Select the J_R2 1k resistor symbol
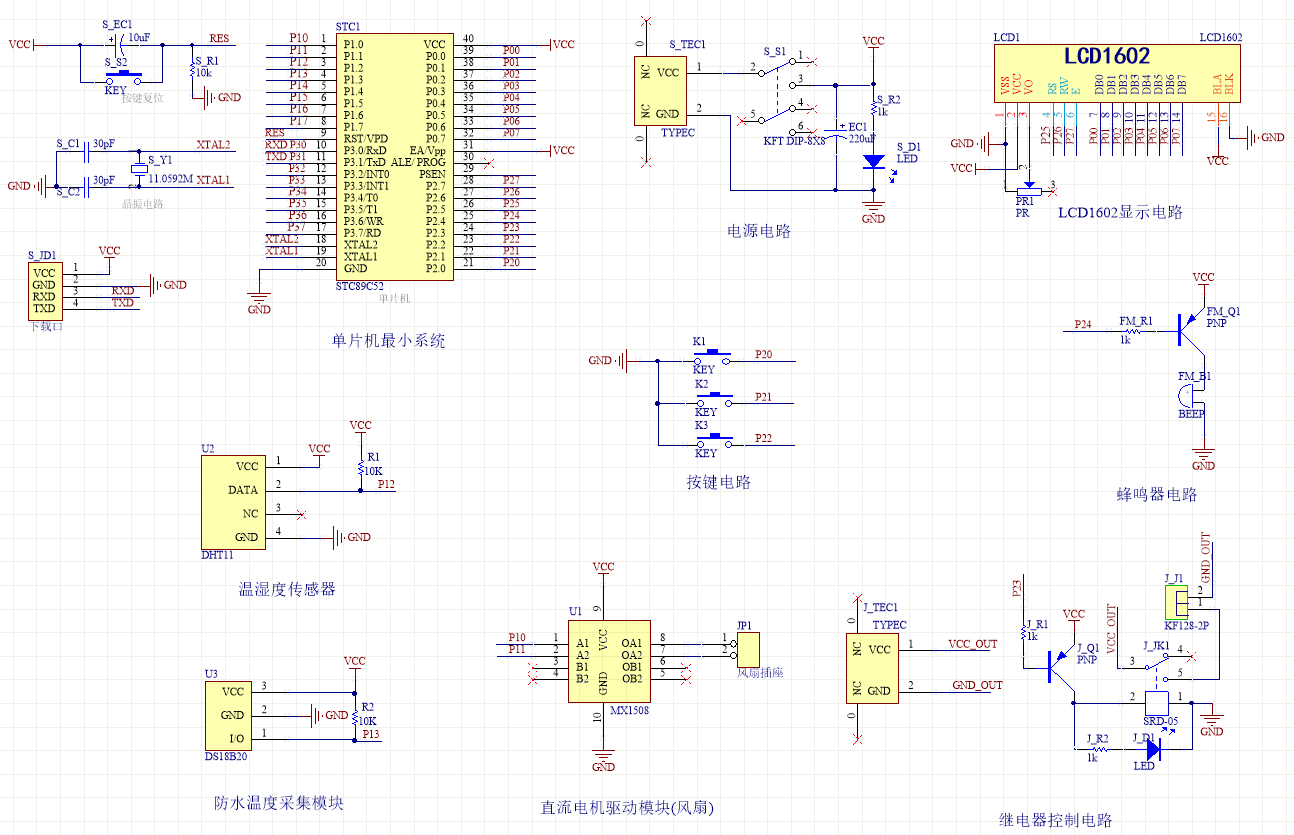The height and width of the screenshot is (835, 1294). 1099,748
